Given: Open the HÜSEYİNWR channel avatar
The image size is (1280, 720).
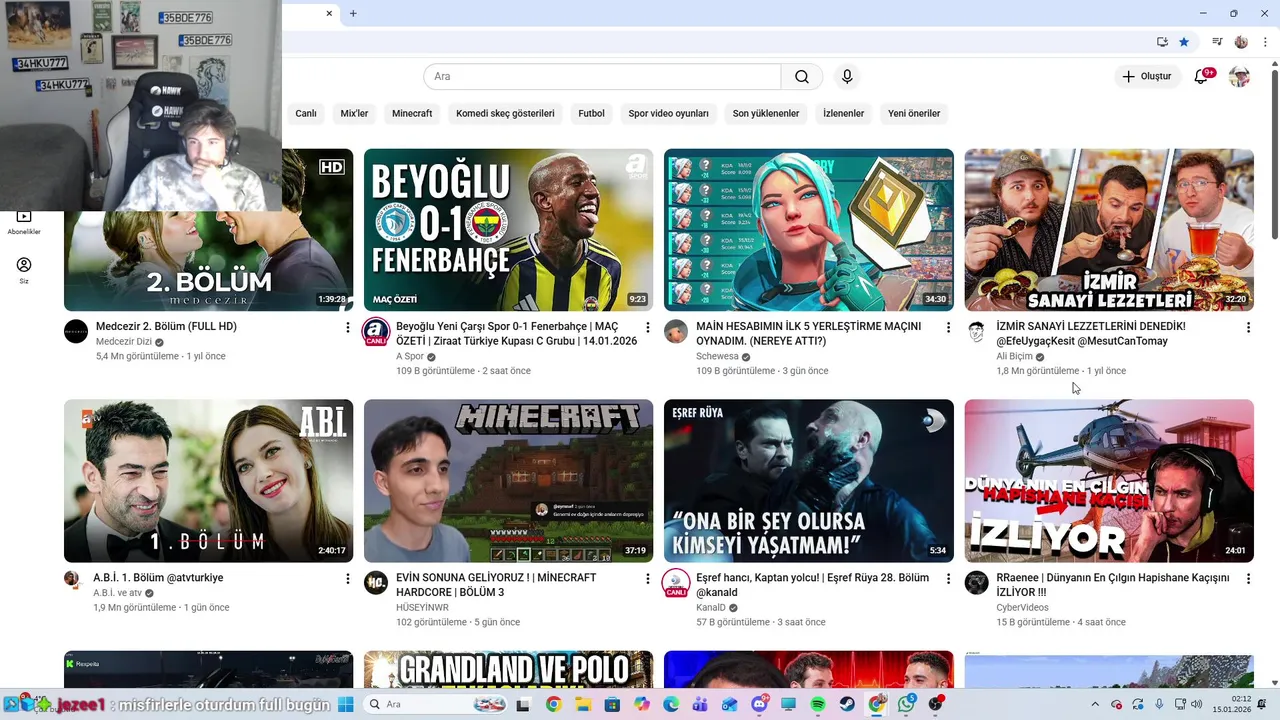Looking at the screenshot, I should pyautogui.click(x=376, y=583).
